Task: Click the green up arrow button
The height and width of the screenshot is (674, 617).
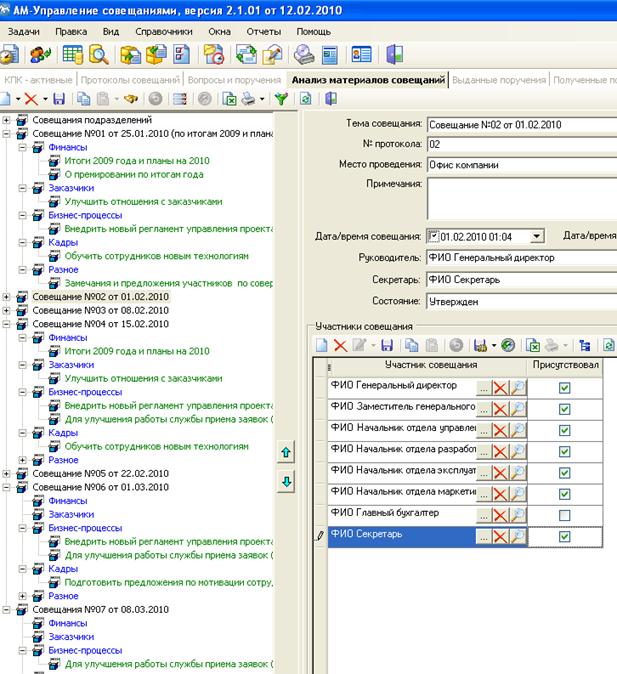Action: click(x=285, y=453)
